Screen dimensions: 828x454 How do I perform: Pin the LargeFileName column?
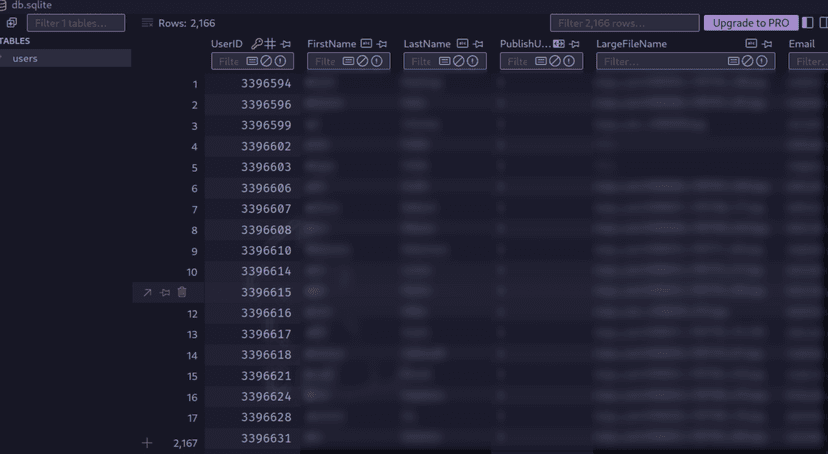(767, 44)
